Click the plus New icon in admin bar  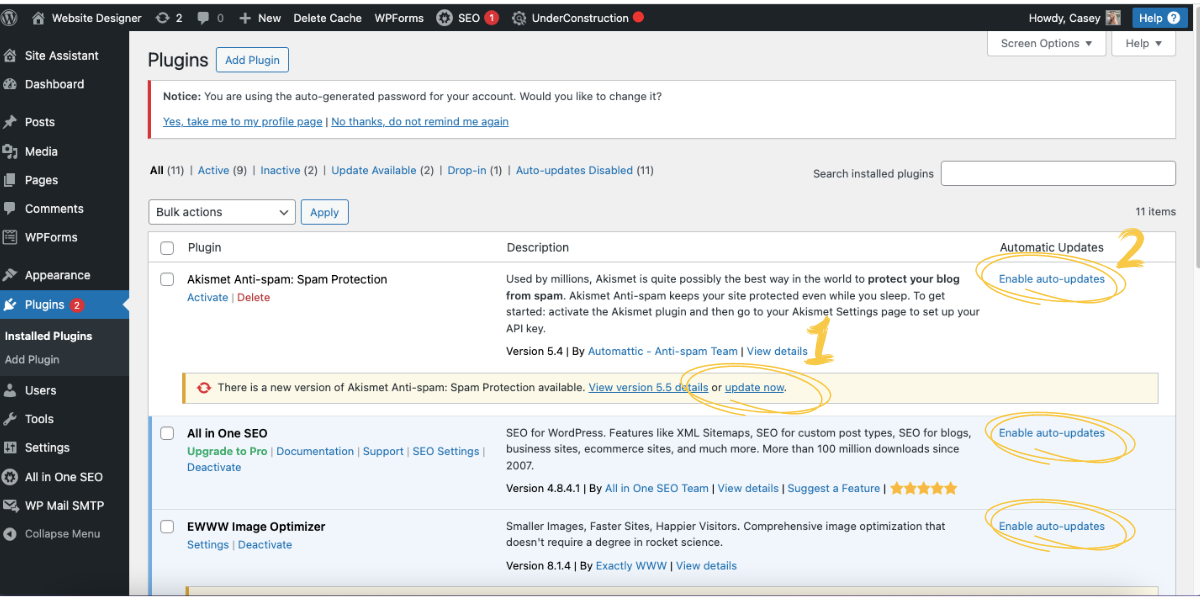246,18
